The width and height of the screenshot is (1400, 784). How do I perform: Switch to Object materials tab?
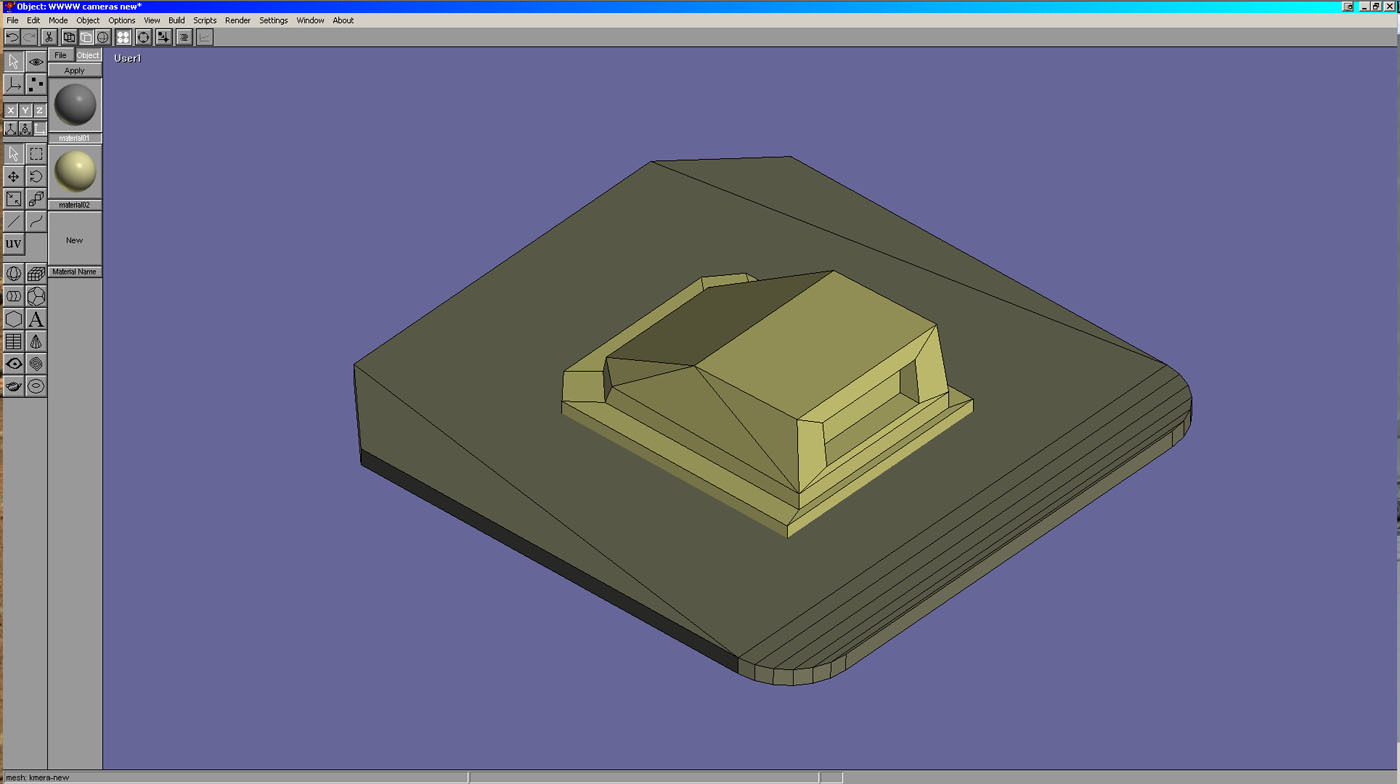(x=88, y=56)
